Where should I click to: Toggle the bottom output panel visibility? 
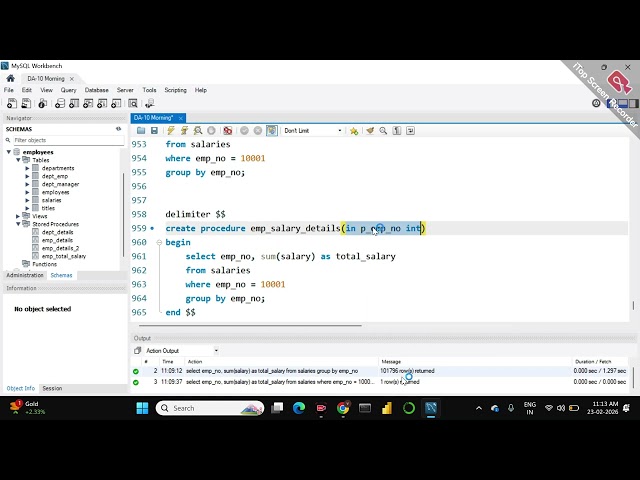pyautogui.click(x=623, y=104)
